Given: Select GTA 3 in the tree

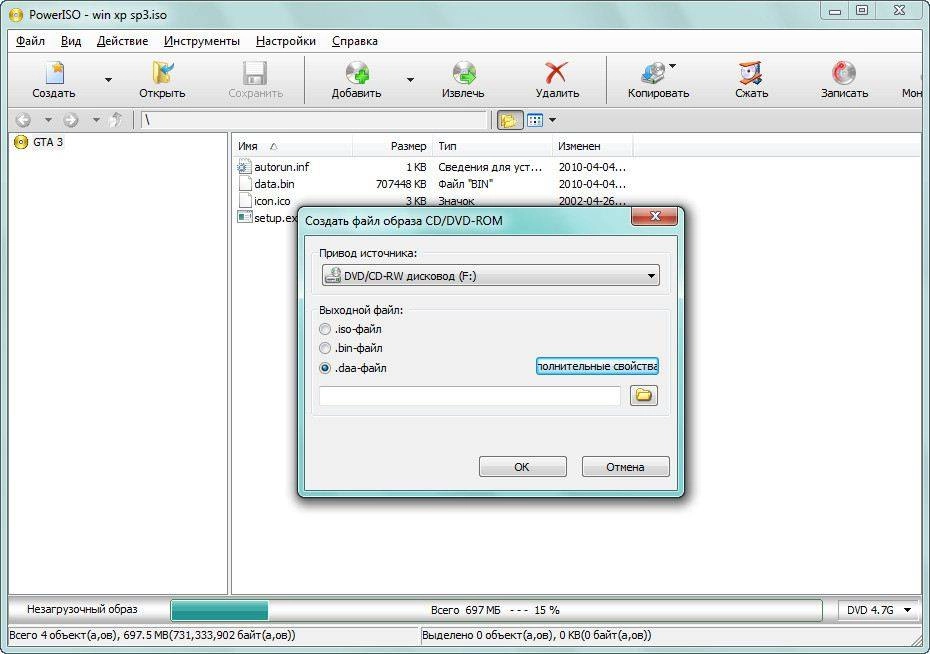Looking at the screenshot, I should click(47, 142).
